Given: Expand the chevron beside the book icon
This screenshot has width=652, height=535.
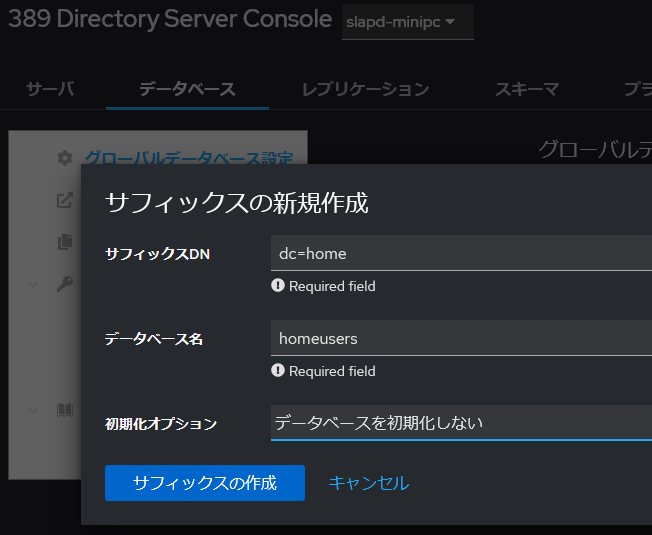Looking at the screenshot, I should point(33,410).
